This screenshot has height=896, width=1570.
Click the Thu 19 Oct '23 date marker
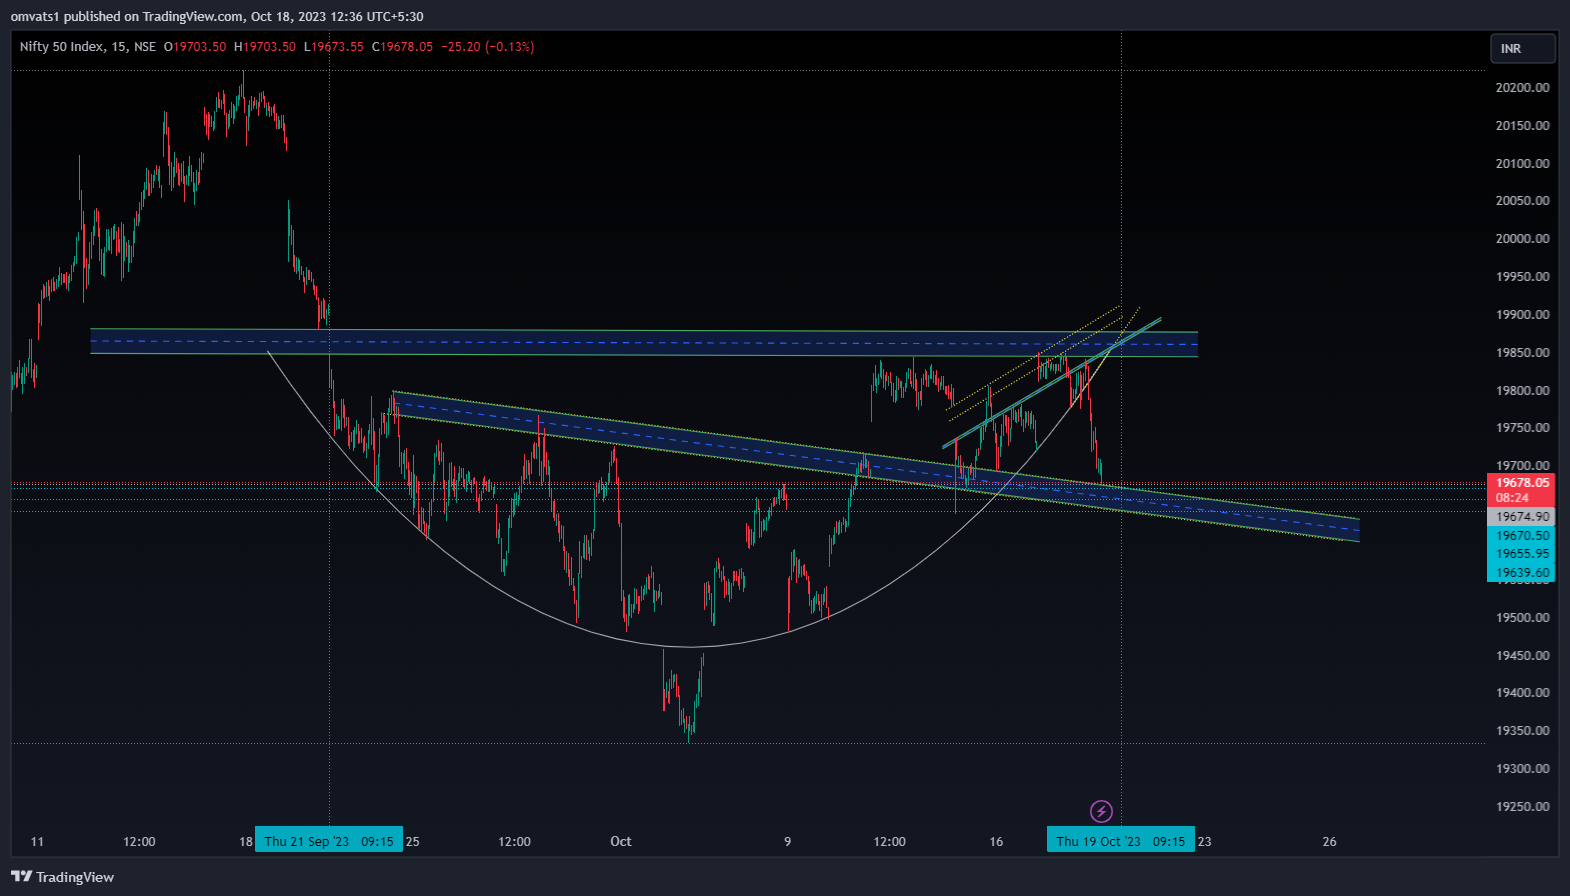[1121, 841]
